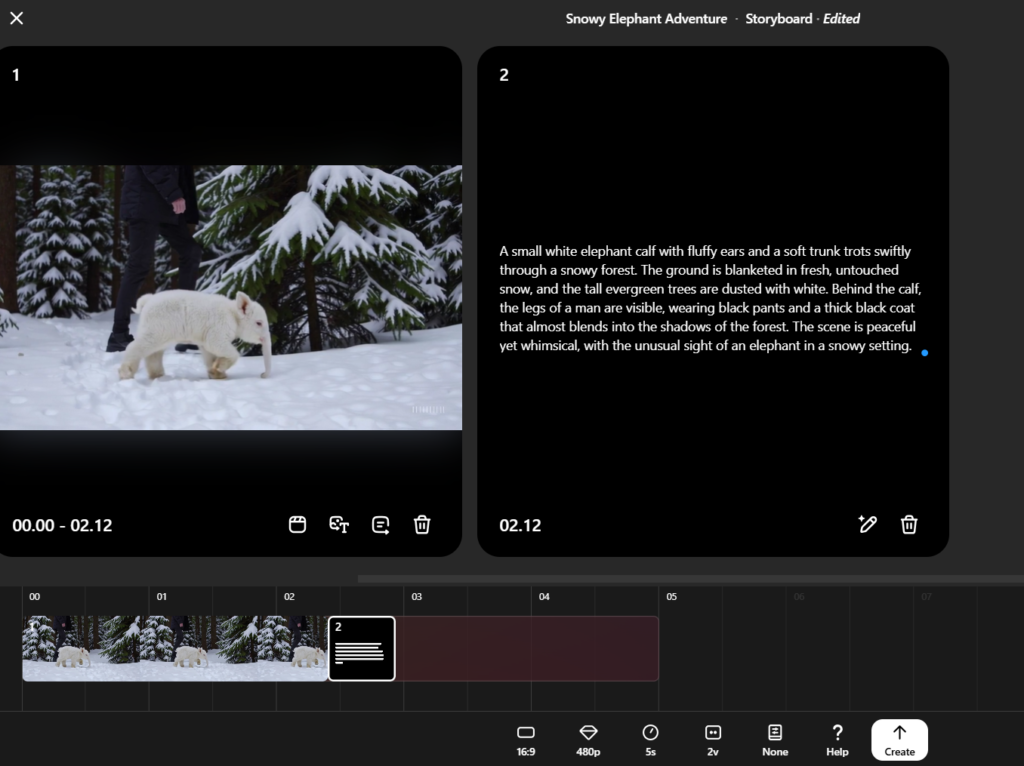This screenshot has height=766, width=1024.
Task: Change the 2v variations setting
Action: click(x=712, y=740)
